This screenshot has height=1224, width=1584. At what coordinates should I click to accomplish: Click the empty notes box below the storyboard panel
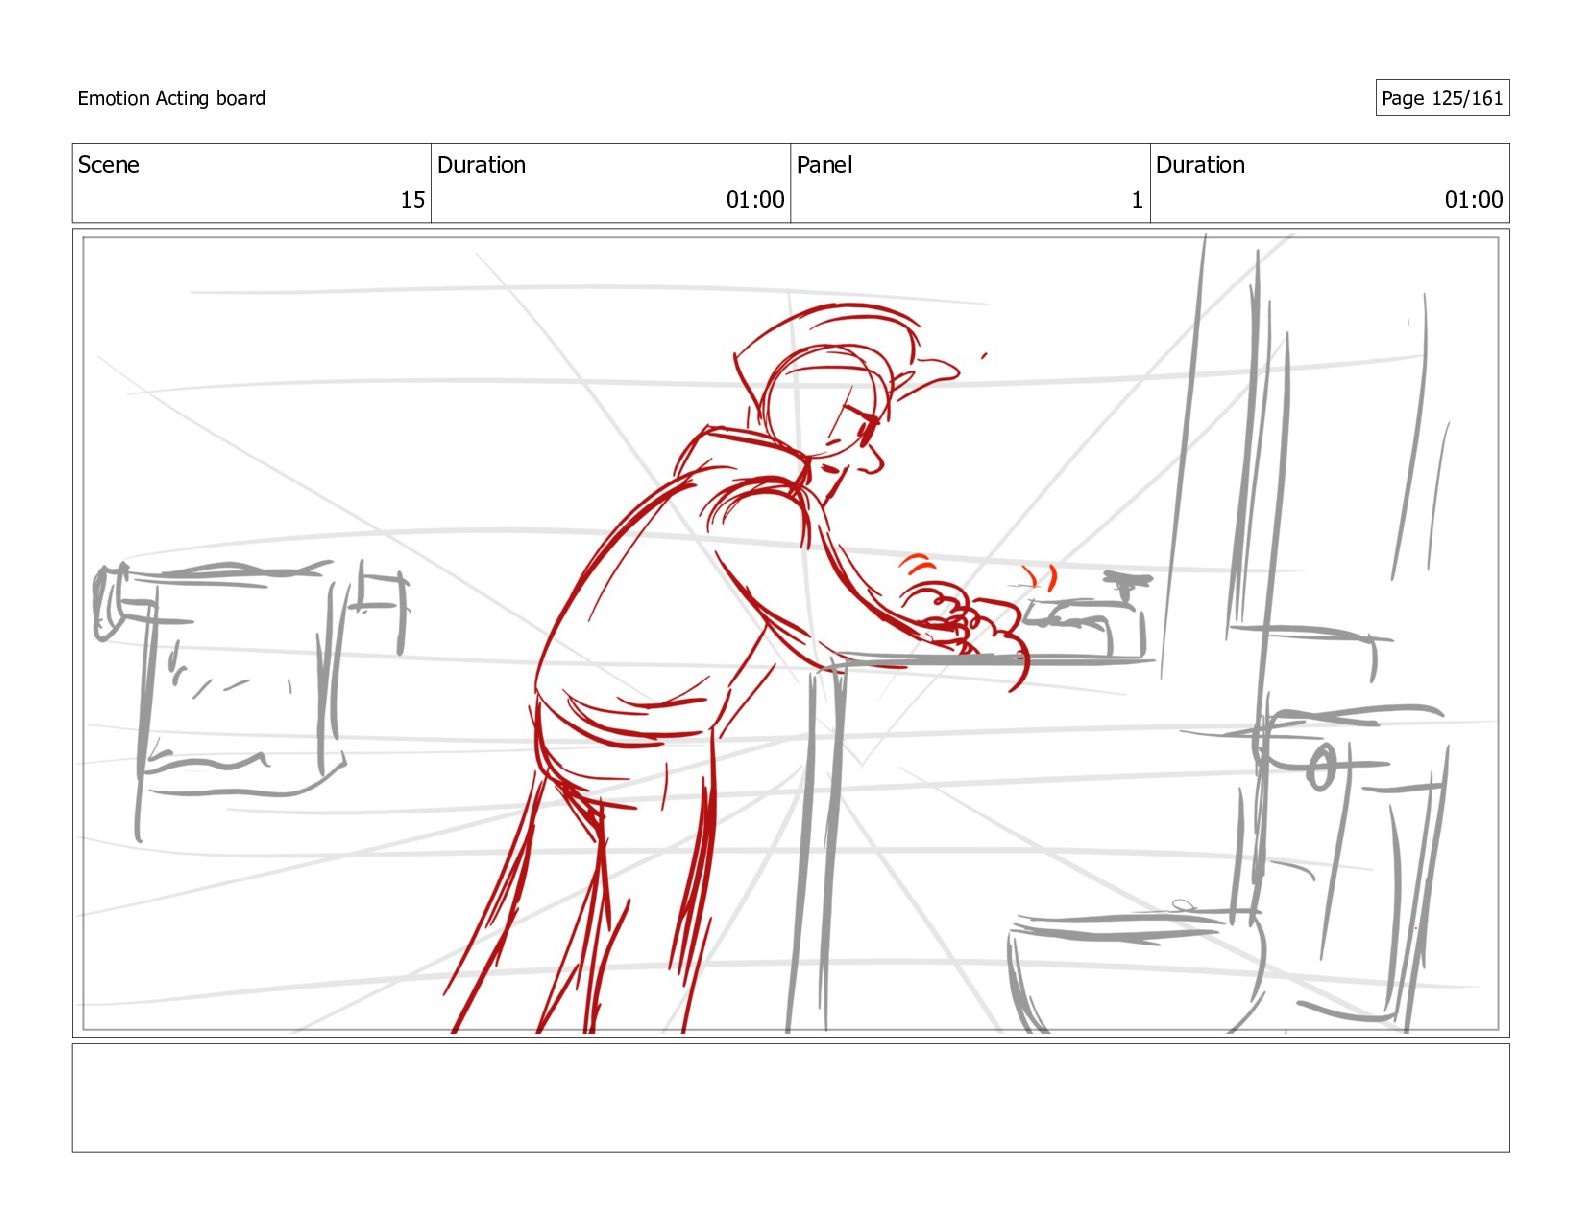pyautogui.click(x=790, y=1098)
